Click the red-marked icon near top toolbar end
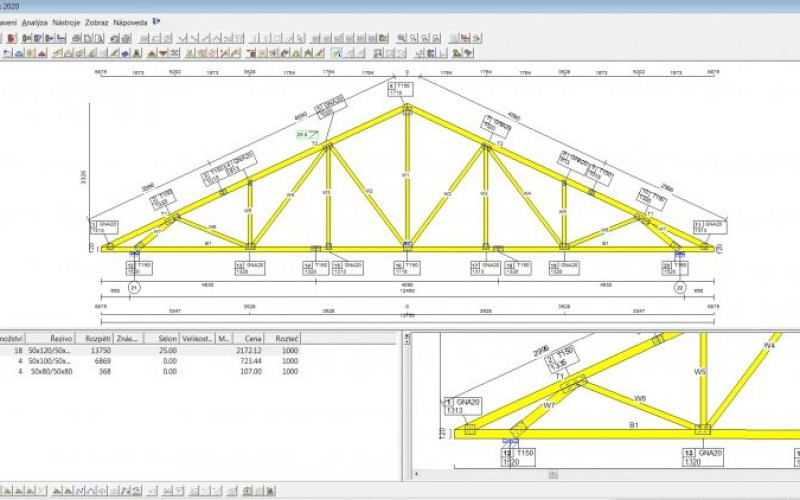800x500 pixels. 465,38
